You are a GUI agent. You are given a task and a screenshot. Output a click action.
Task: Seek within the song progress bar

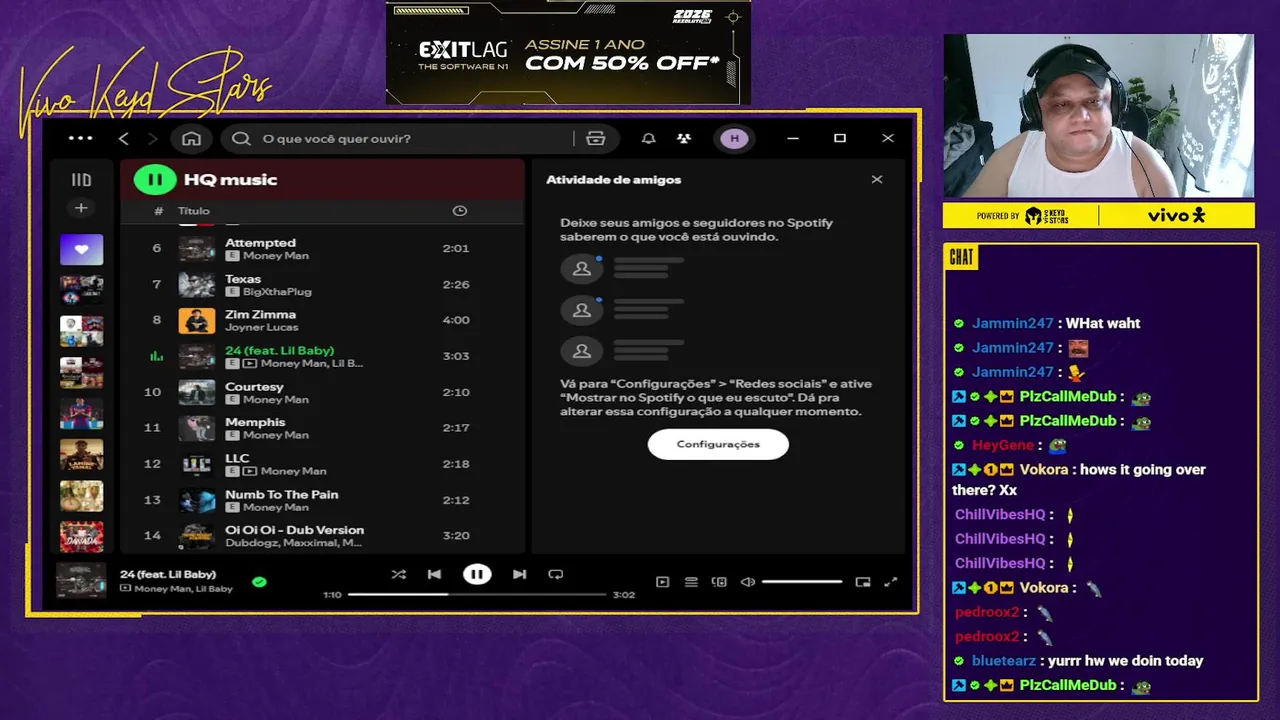pyautogui.click(x=477, y=594)
